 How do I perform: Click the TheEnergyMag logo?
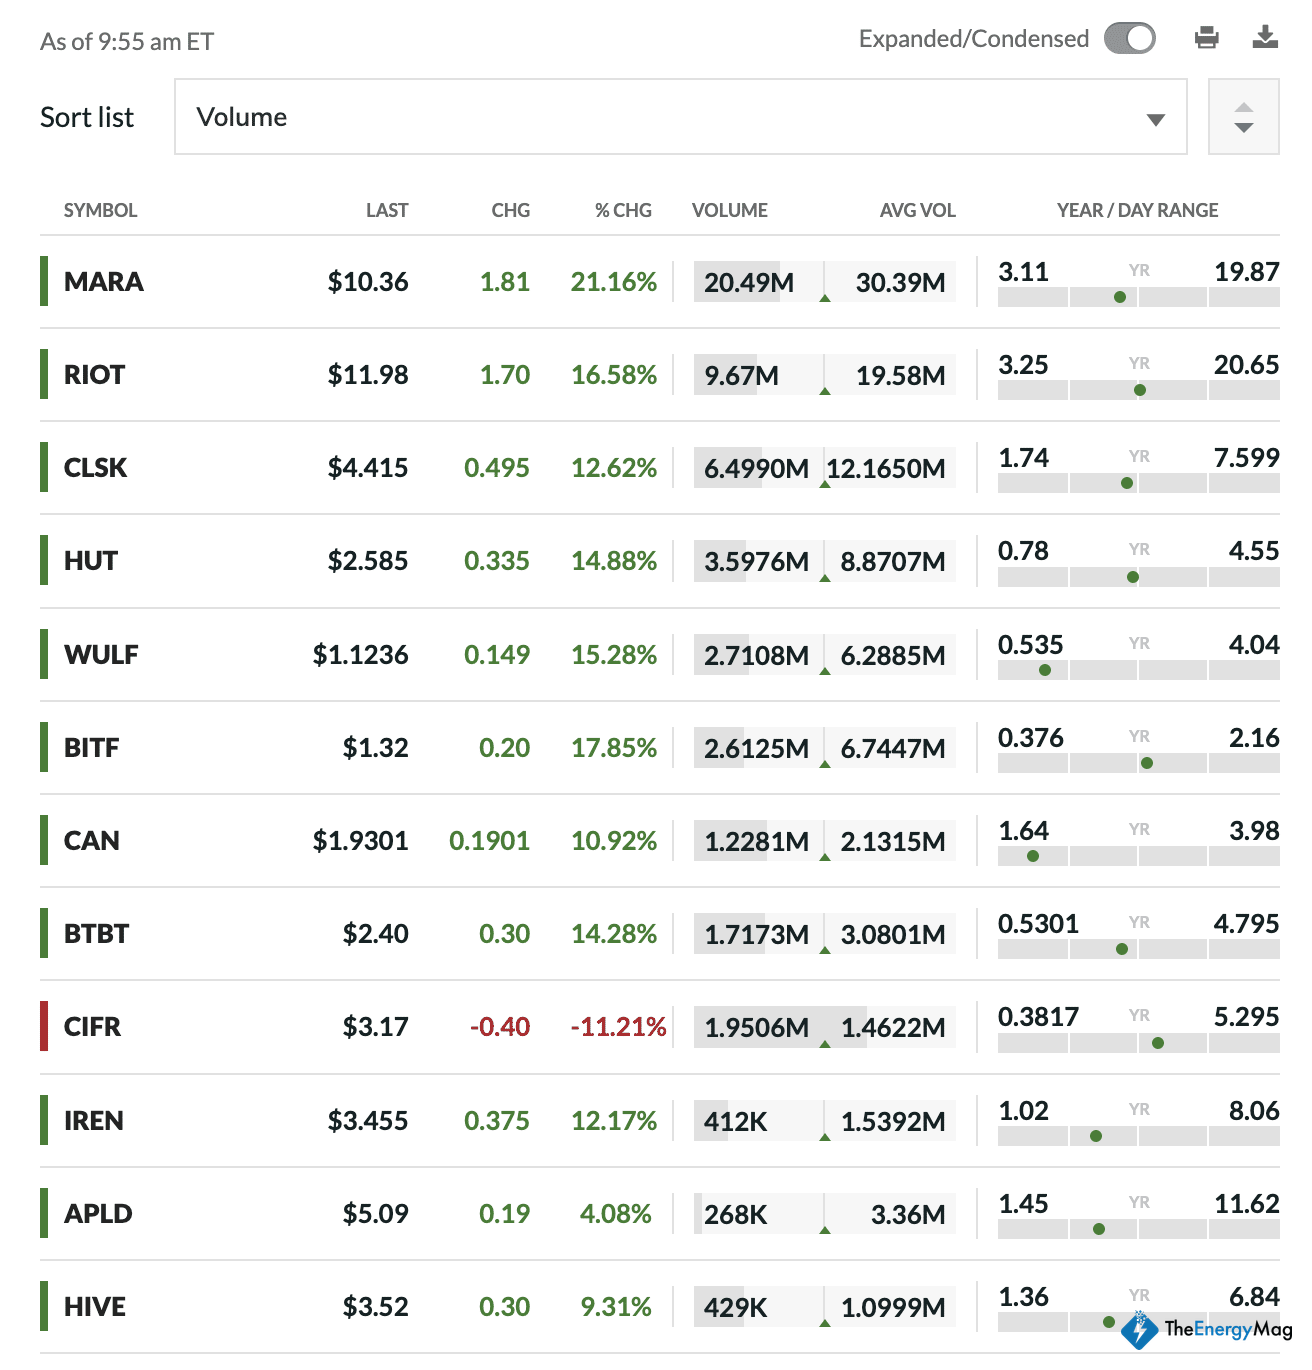click(1206, 1329)
